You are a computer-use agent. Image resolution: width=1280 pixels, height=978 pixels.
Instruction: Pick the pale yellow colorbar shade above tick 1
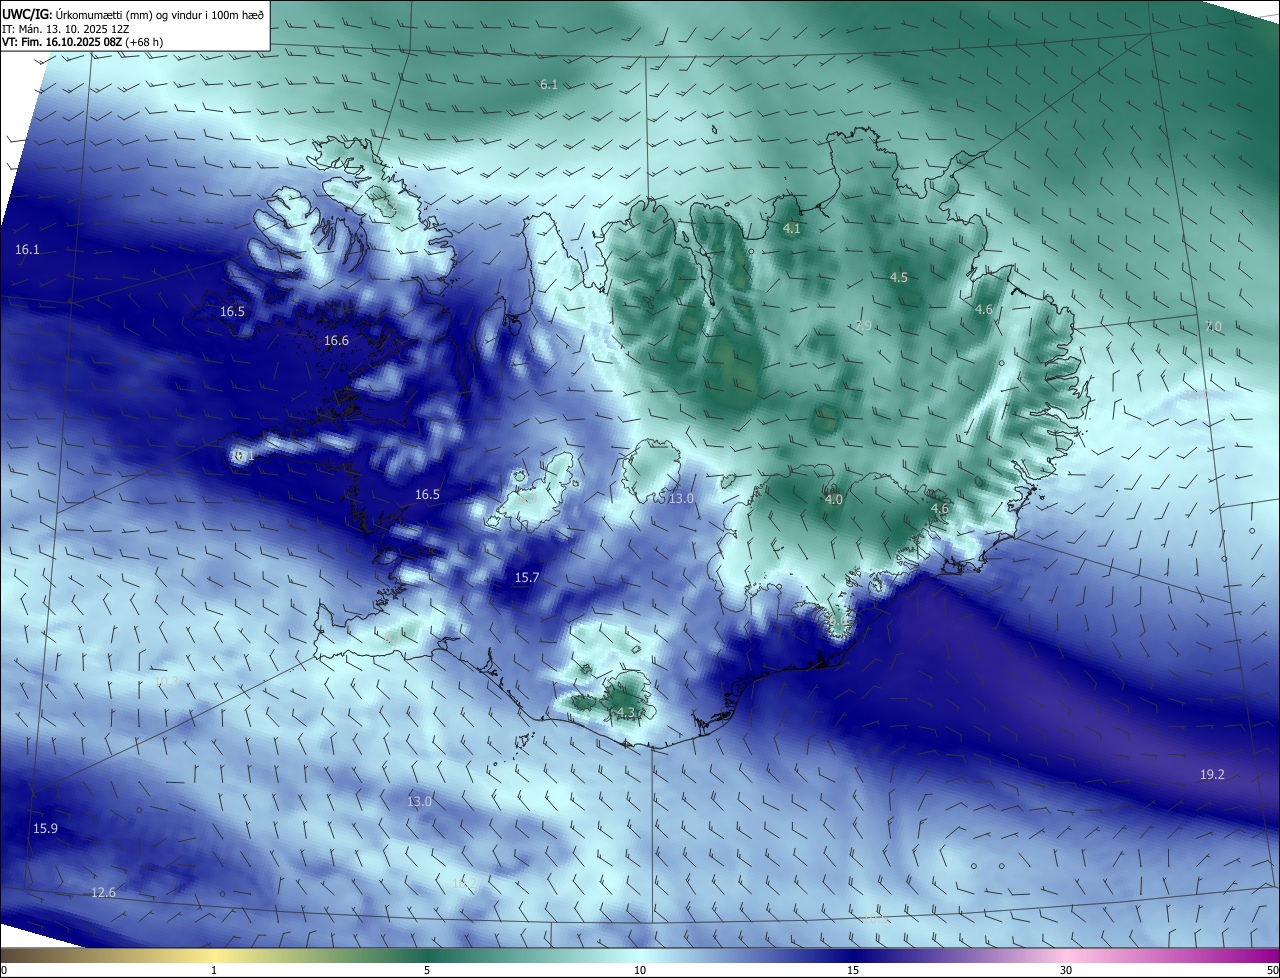coord(214,955)
